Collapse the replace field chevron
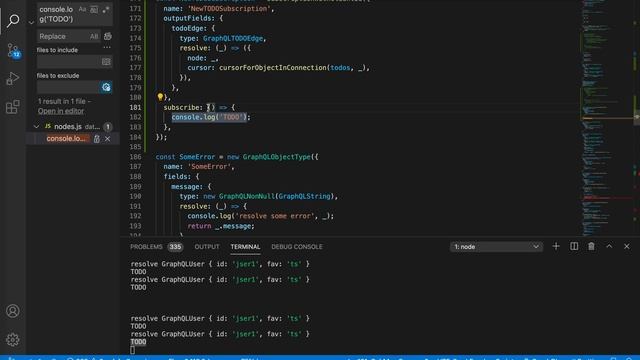Screen dimensions: 640x360 tap(31, 23)
